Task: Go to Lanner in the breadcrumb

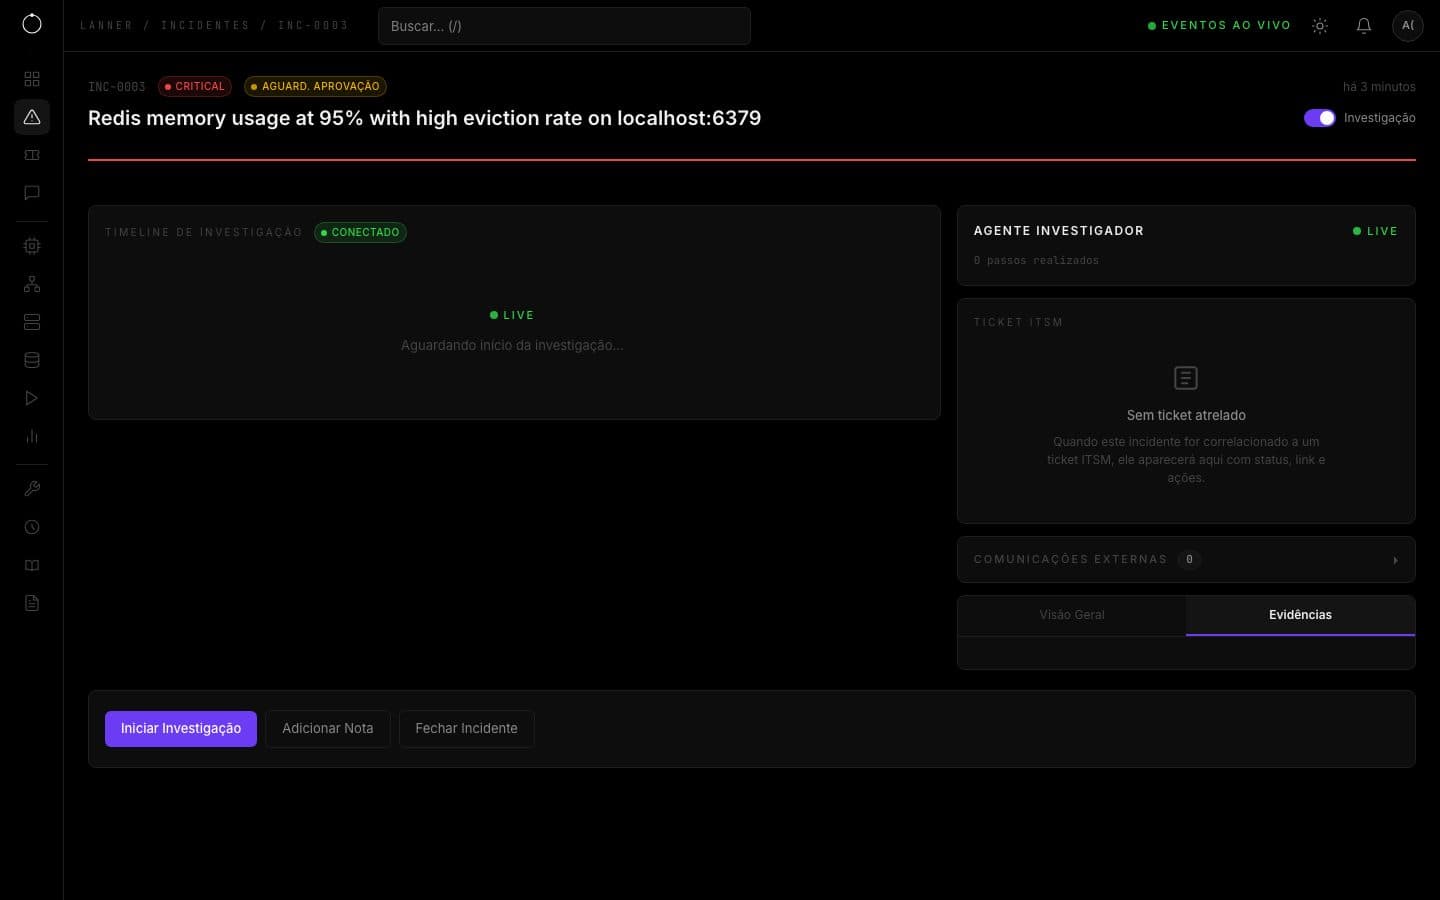Action: [106, 25]
